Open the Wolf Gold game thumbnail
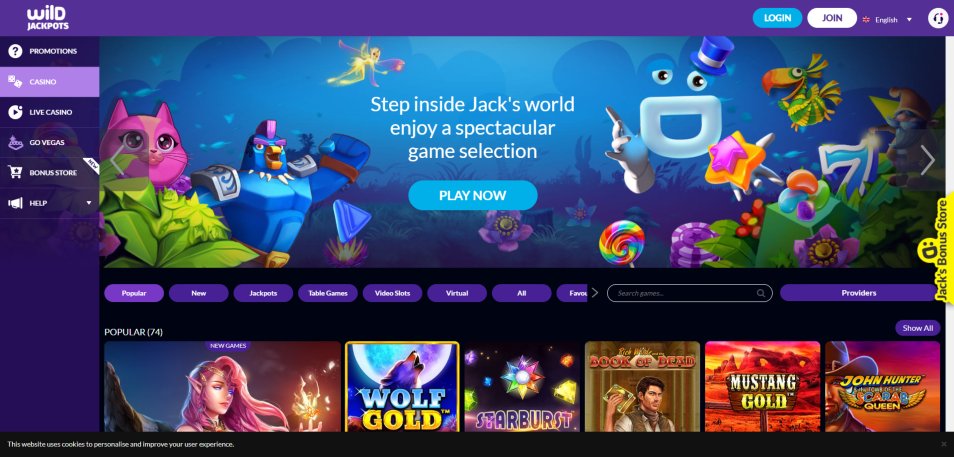The height and width of the screenshot is (457, 954). (x=402, y=387)
